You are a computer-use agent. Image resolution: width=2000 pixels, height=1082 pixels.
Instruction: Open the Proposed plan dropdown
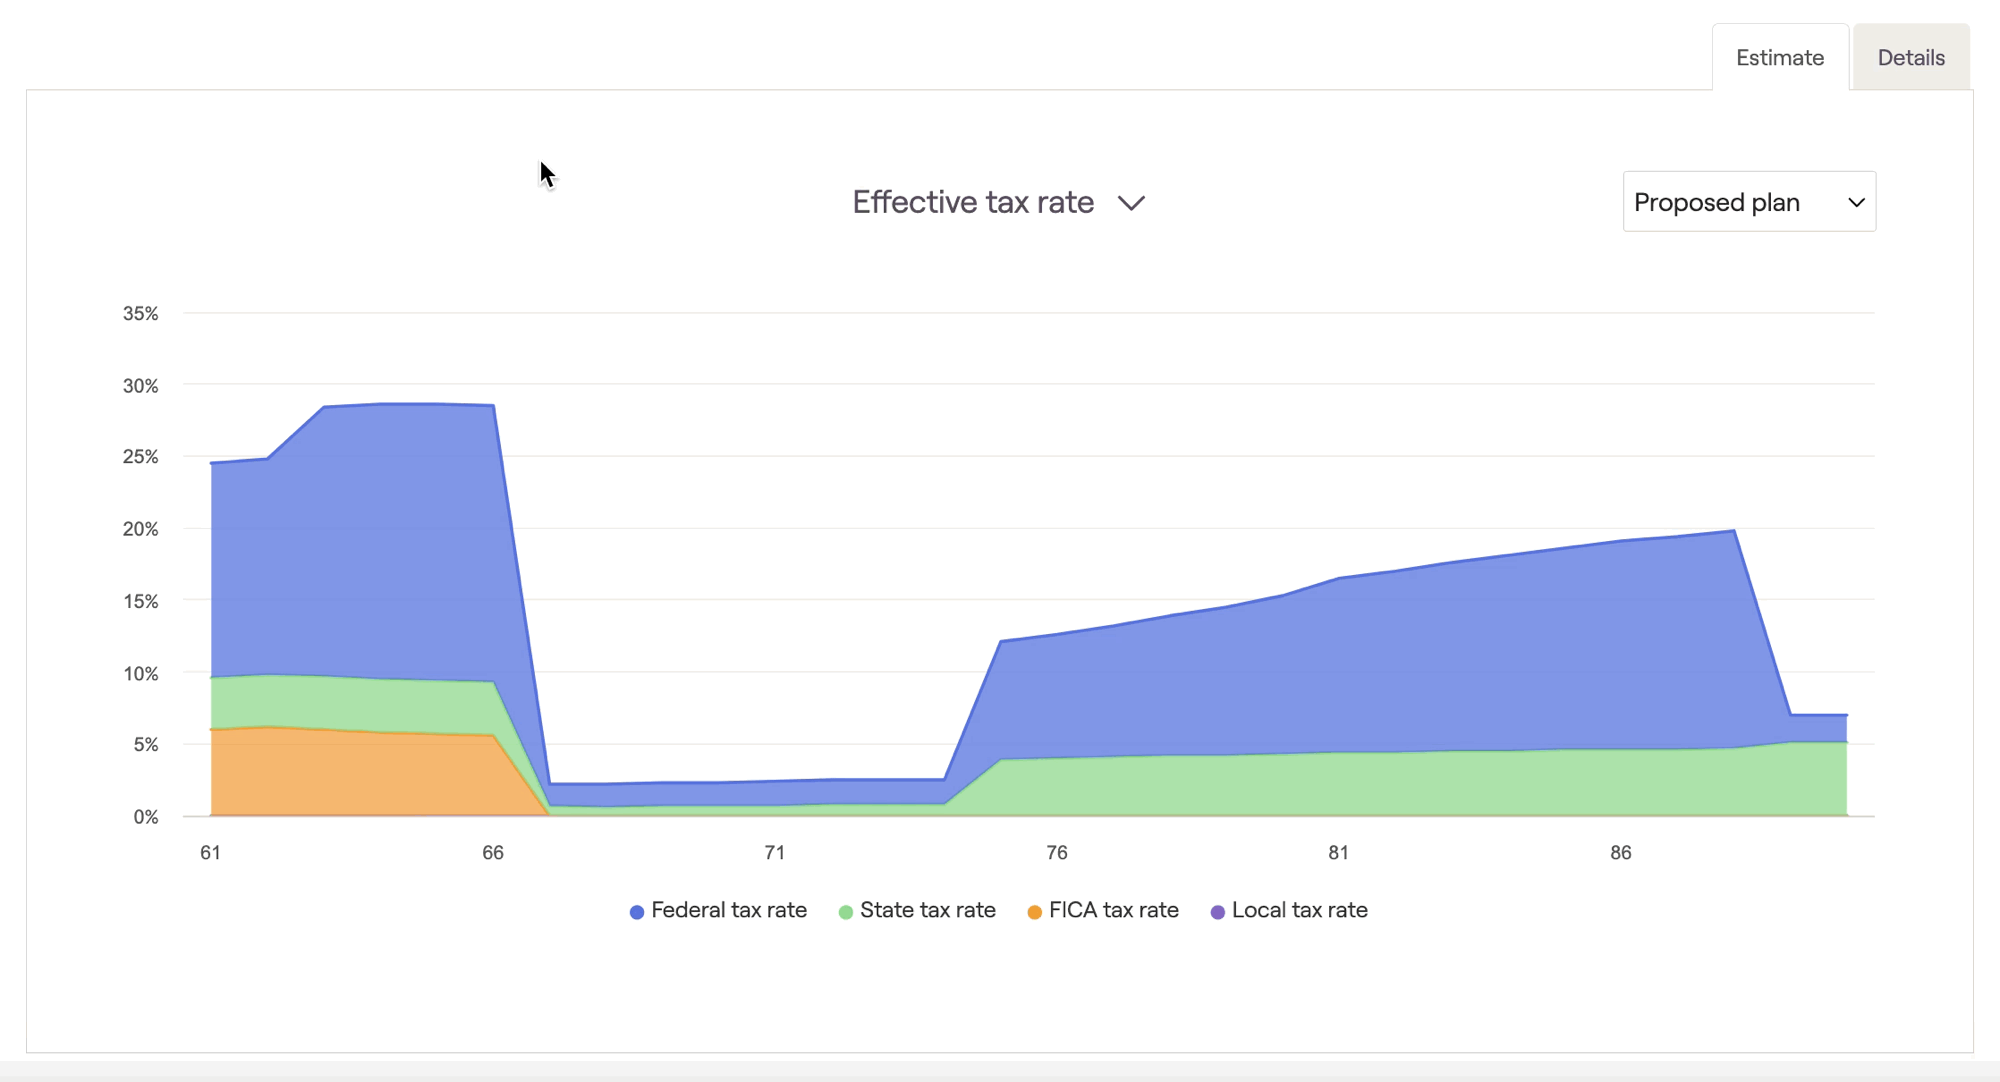pos(1748,202)
